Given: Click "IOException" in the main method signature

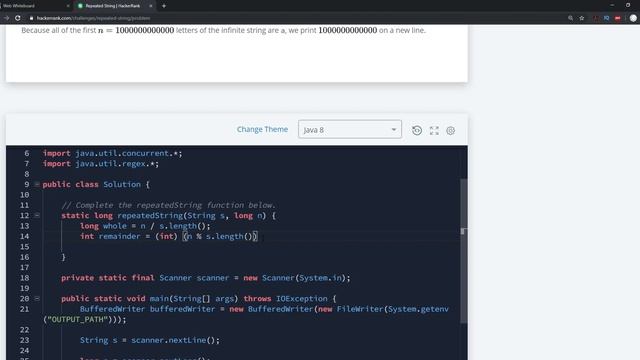Looking at the screenshot, I should pyautogui.click(x=302, y=299).
